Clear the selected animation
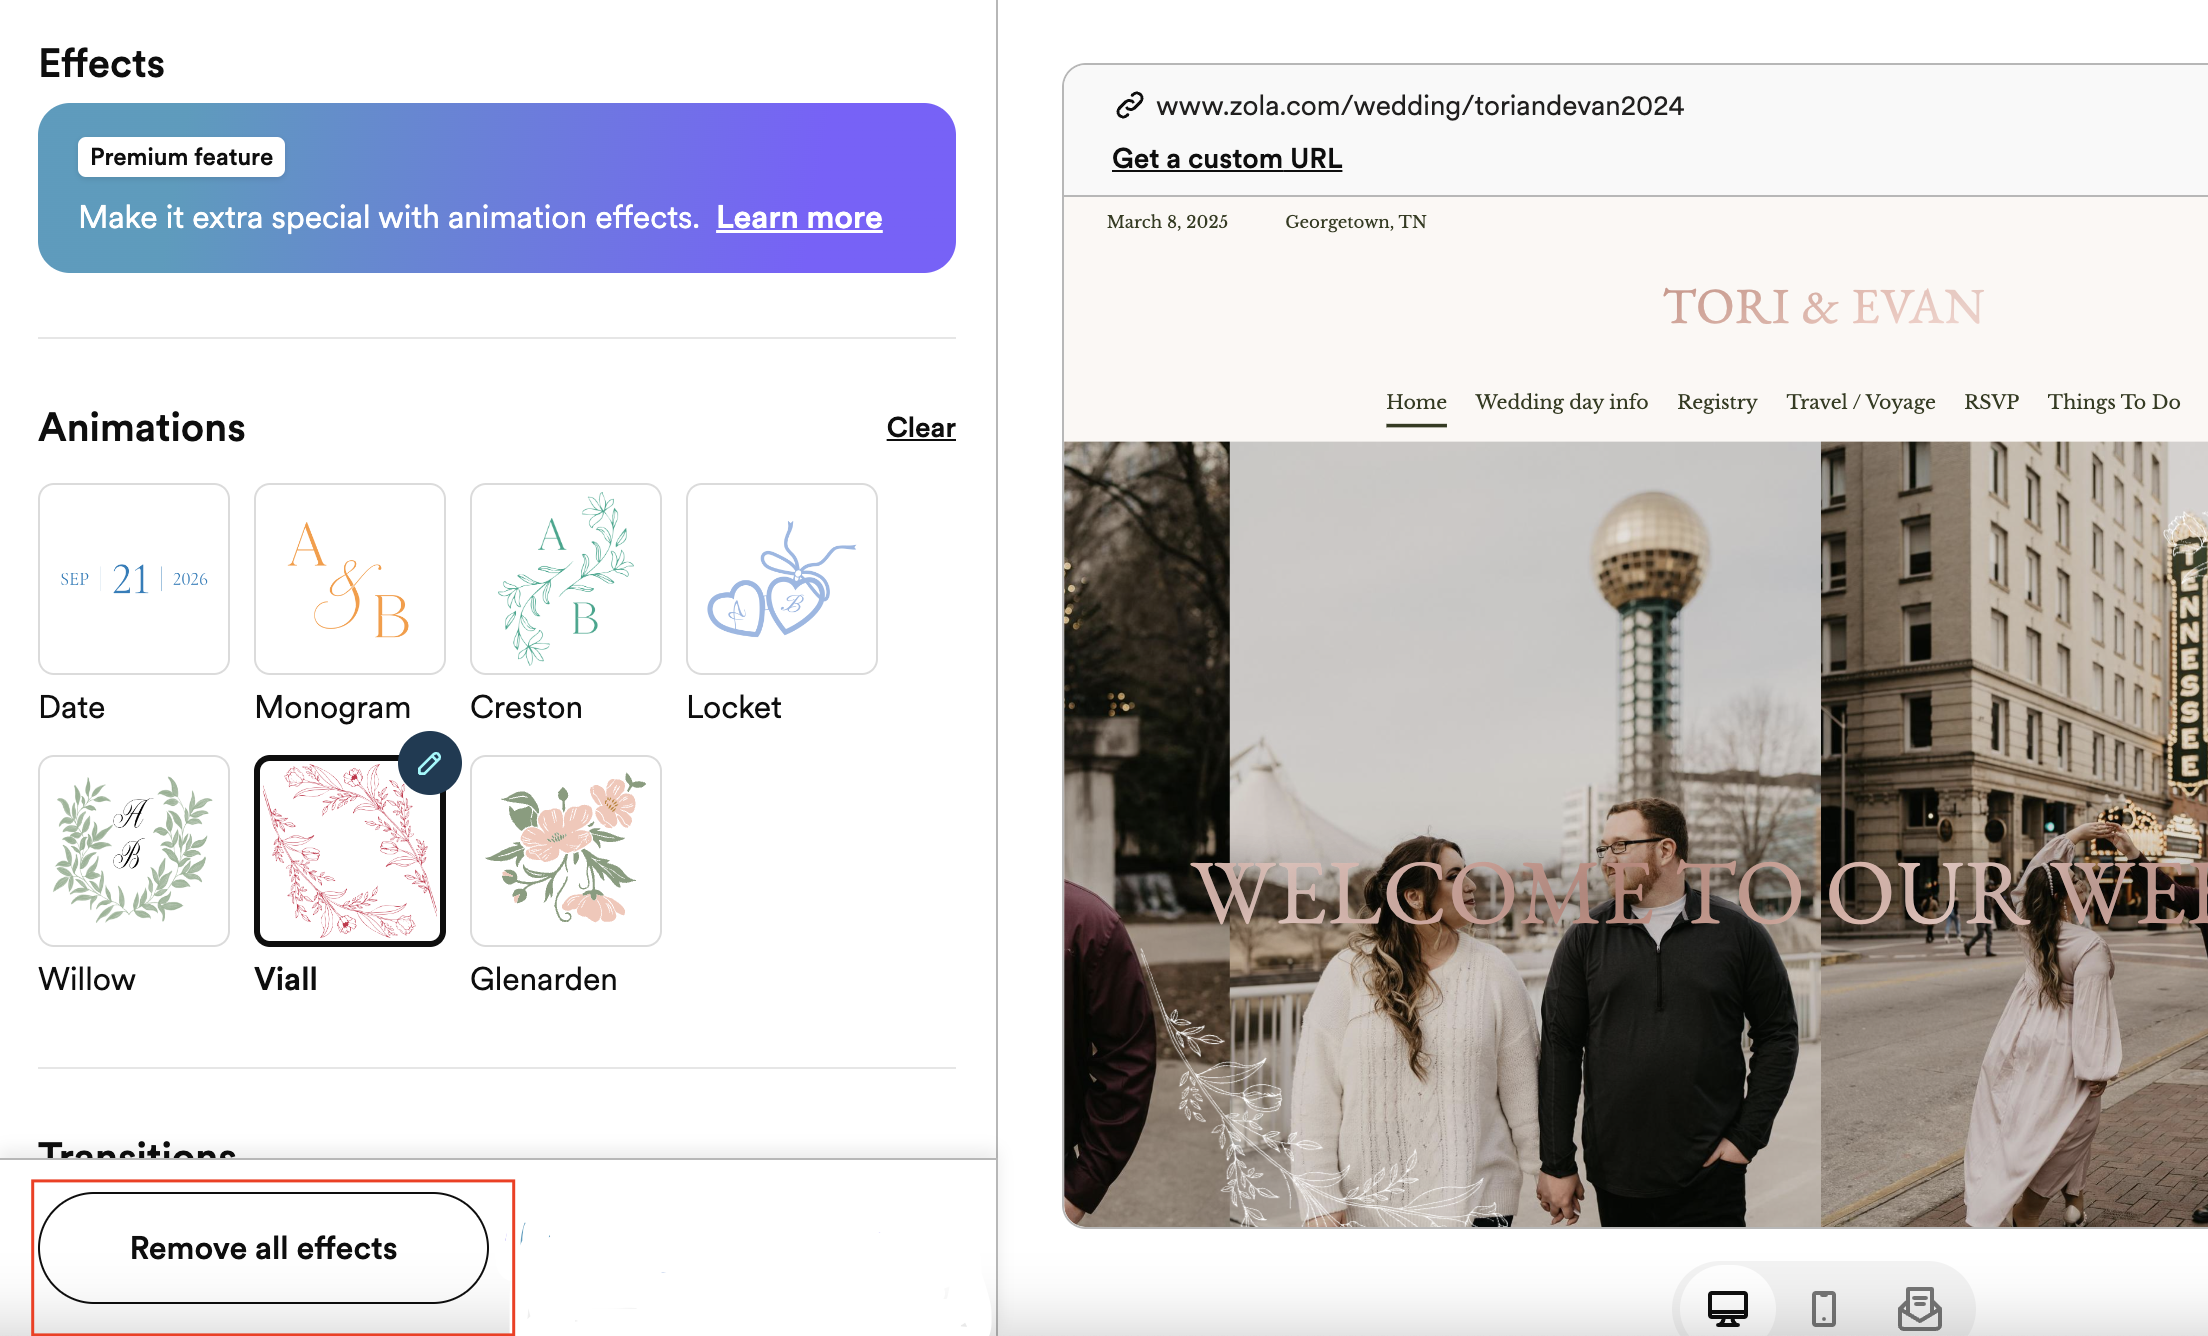Screen dimensions: 2208x1336 pyautogui.click(x=920, y=428)
